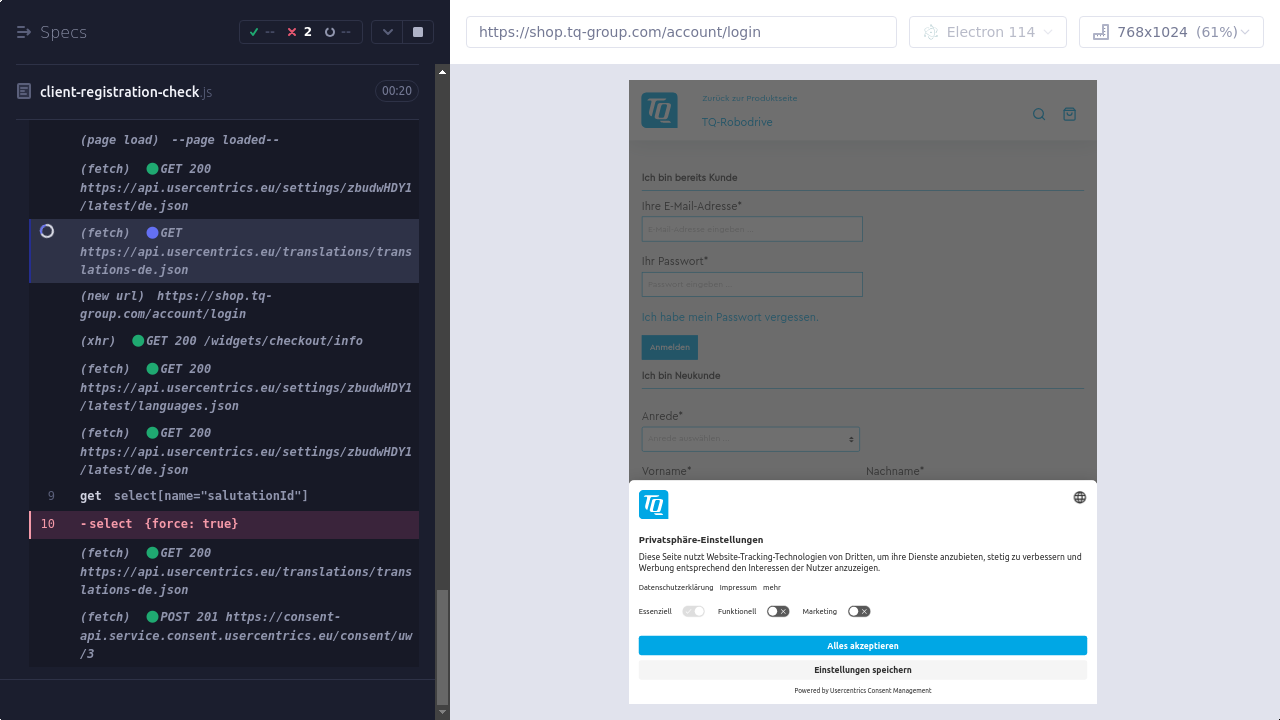Click the URL address field
Viewport: 1280px width, 720px height.
tap(681, 32)
